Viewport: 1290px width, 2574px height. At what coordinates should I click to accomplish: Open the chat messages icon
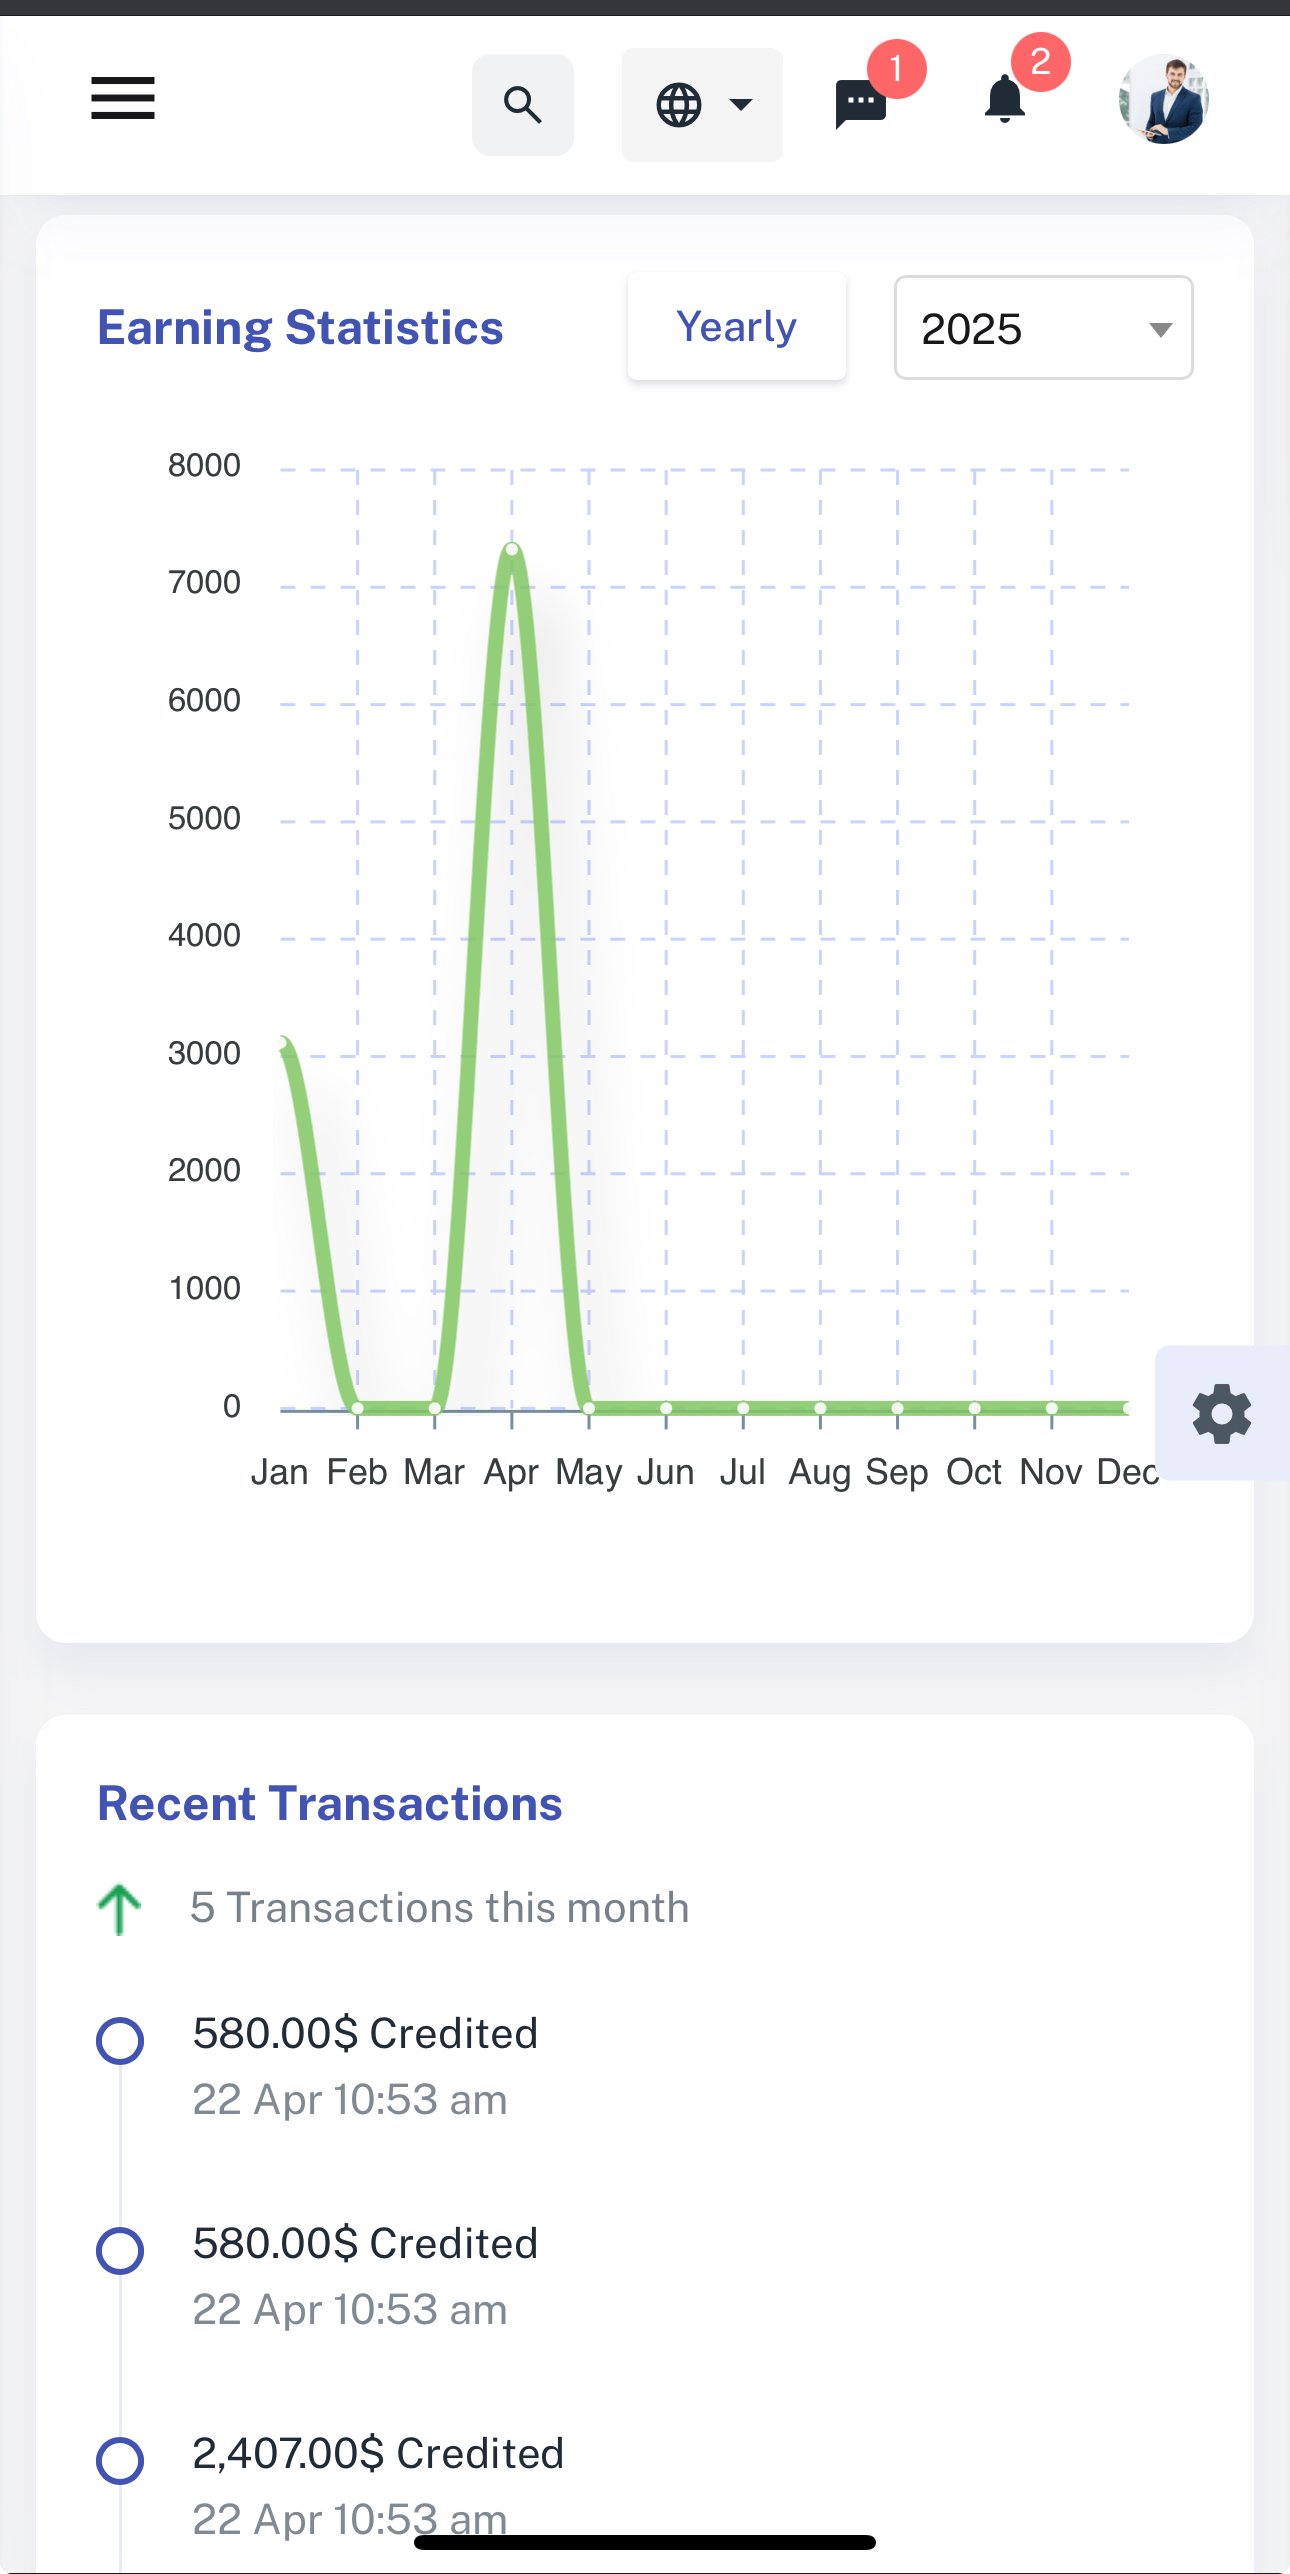click(x=861, y=103)
